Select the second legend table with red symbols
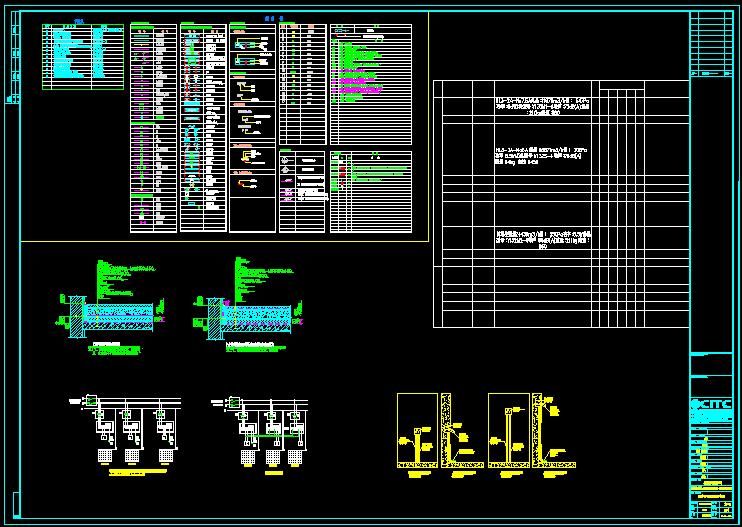 point(202,130)
